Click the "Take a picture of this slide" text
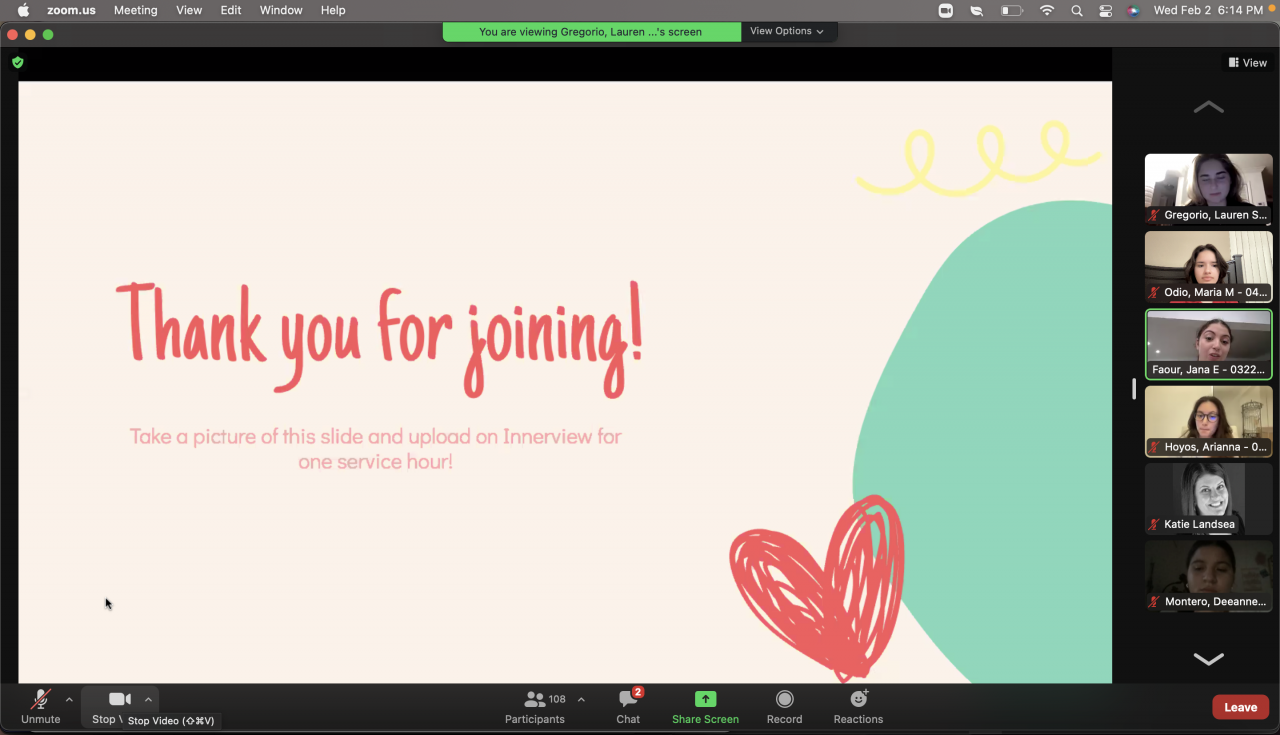The image size is (1280, 735). (376, 449)
